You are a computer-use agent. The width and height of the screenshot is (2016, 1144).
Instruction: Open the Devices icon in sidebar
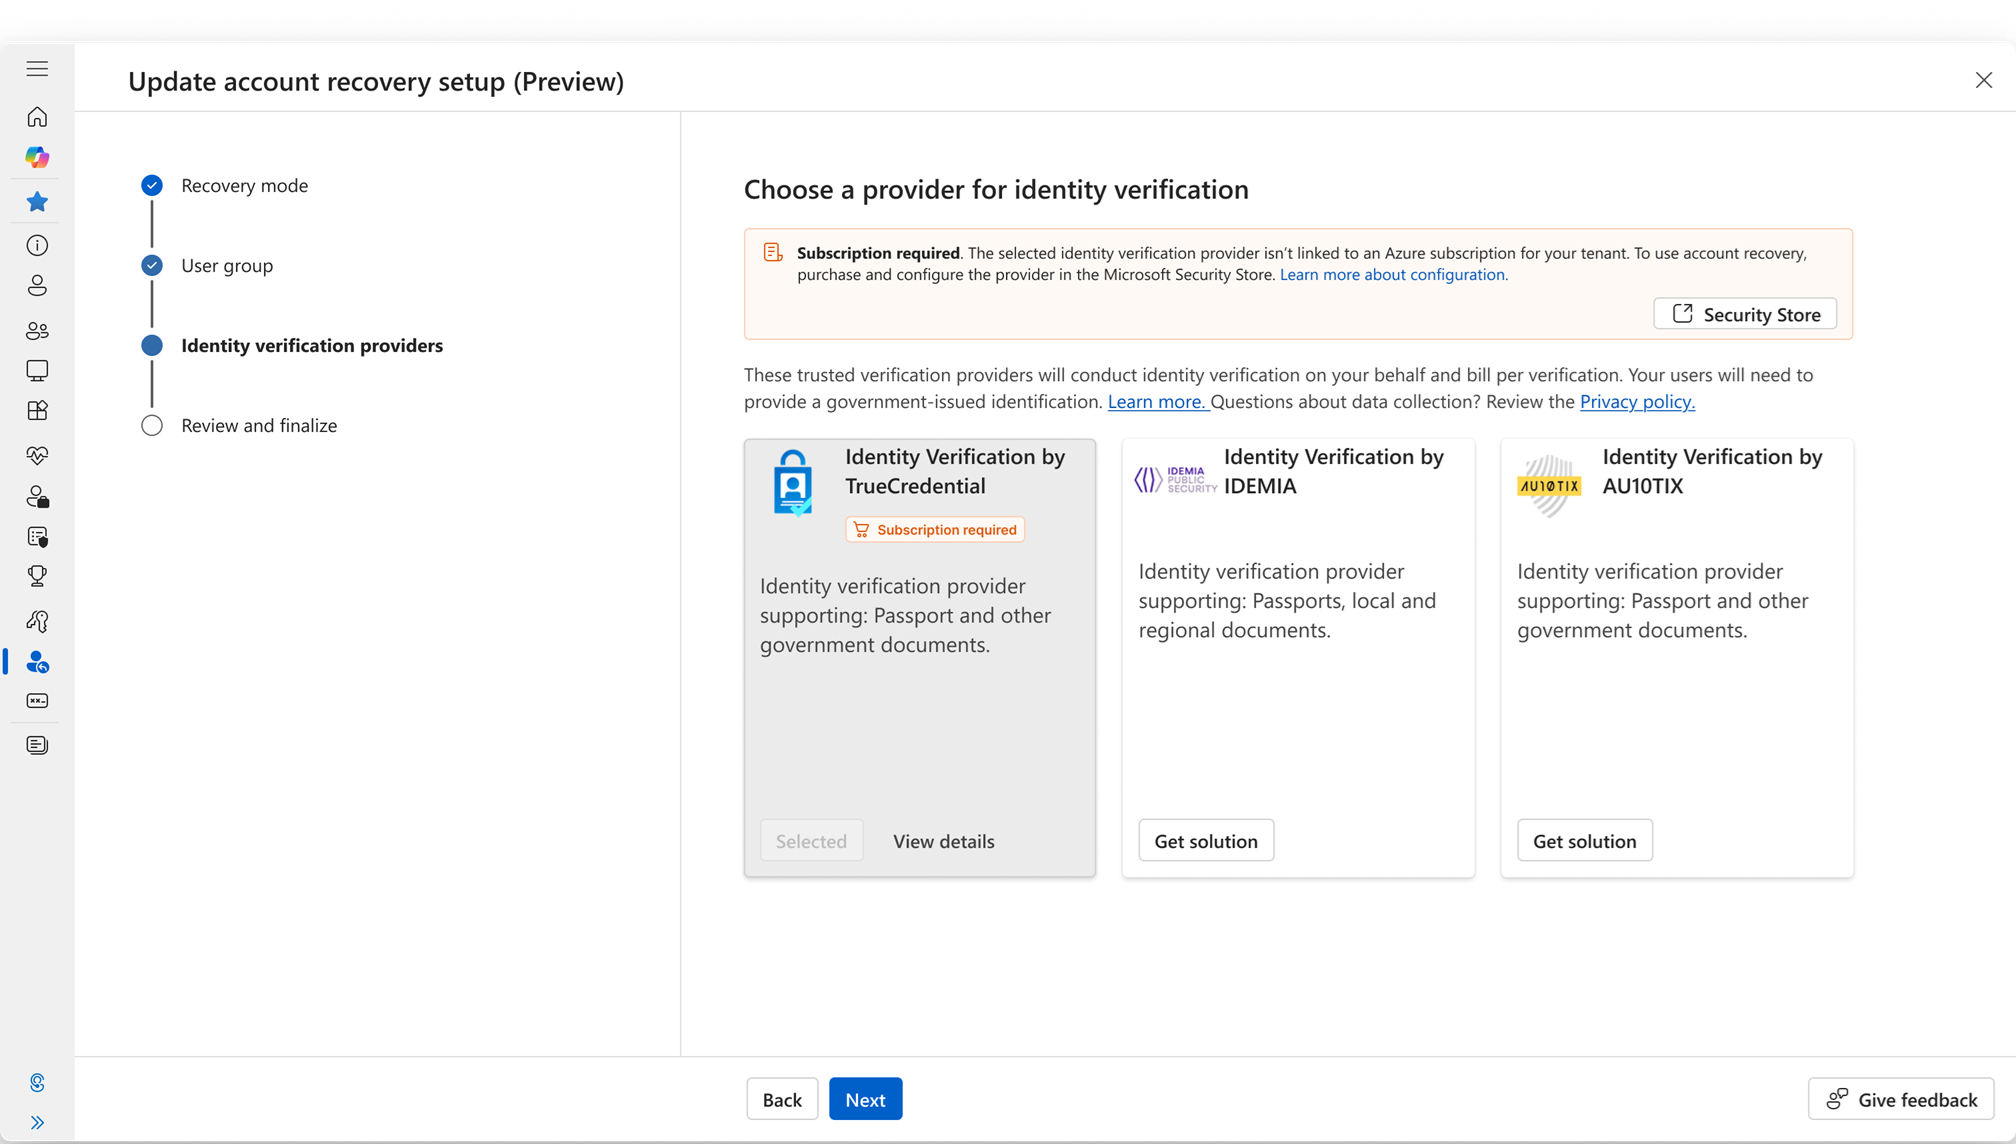click(37, 371)
